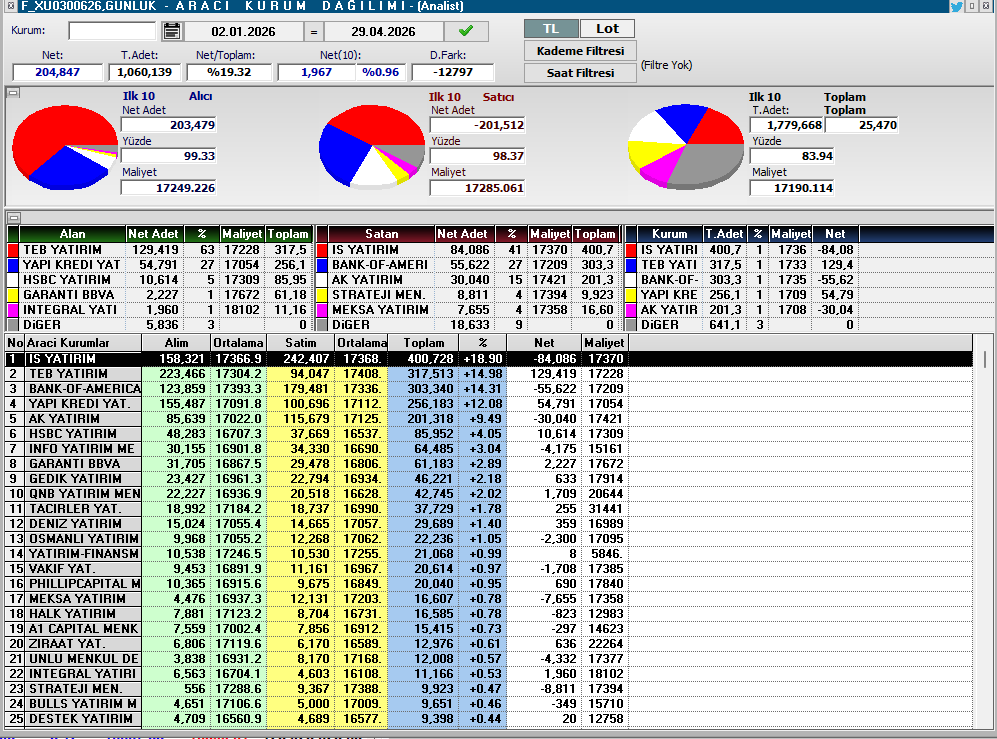Click the seller Net Adet -201,512 field
This screenshot has width=997, height=739.
478,125
